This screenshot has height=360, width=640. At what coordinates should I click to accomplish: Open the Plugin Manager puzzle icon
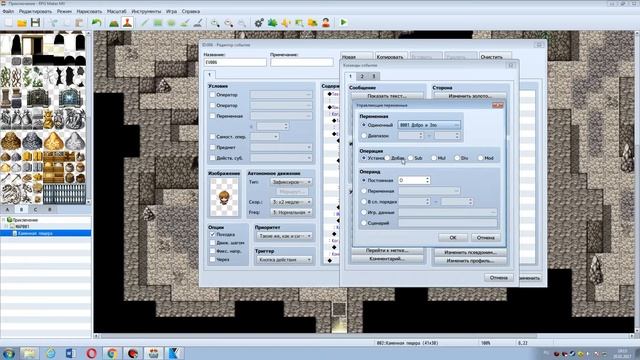(272, 23)
